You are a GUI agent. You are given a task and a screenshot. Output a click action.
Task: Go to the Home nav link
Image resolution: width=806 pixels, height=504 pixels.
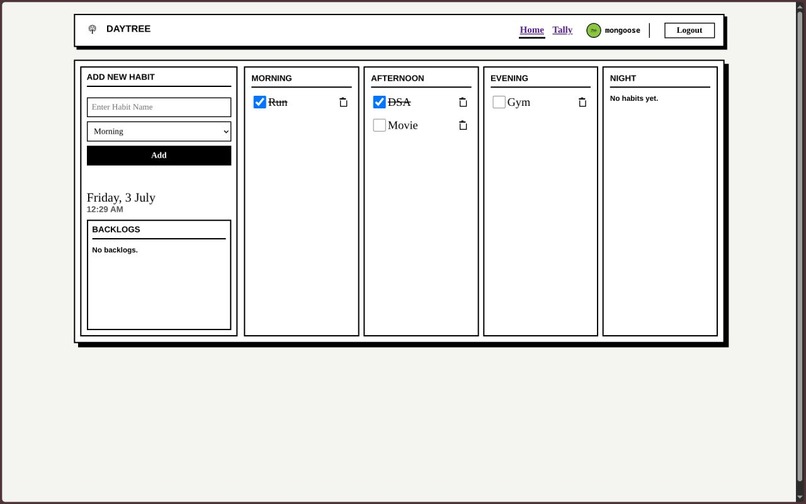(x=532, y=30)
